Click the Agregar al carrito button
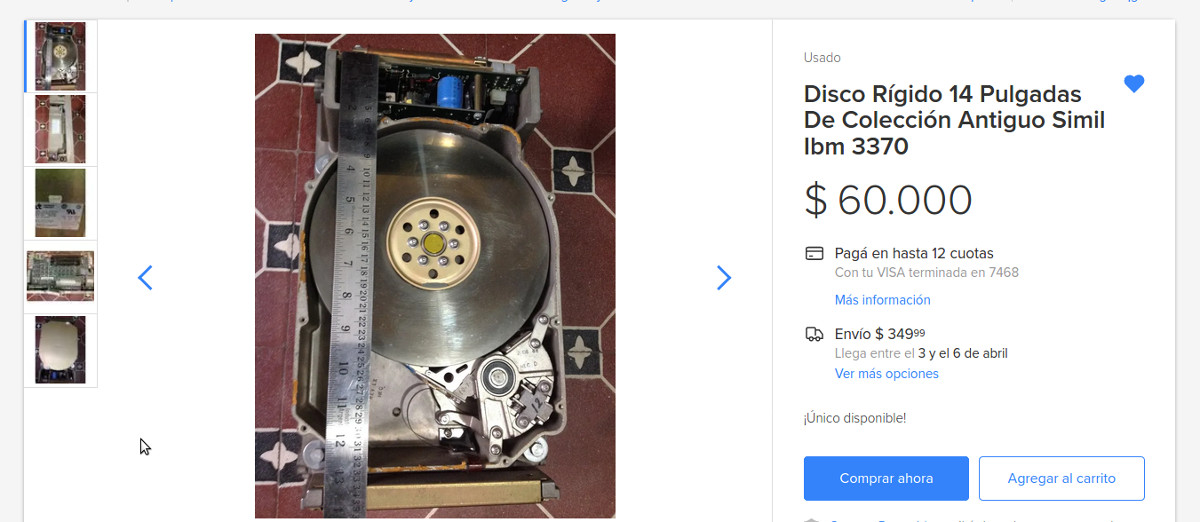Screen dimensions: 1200x522 (x=1061, y=478)
